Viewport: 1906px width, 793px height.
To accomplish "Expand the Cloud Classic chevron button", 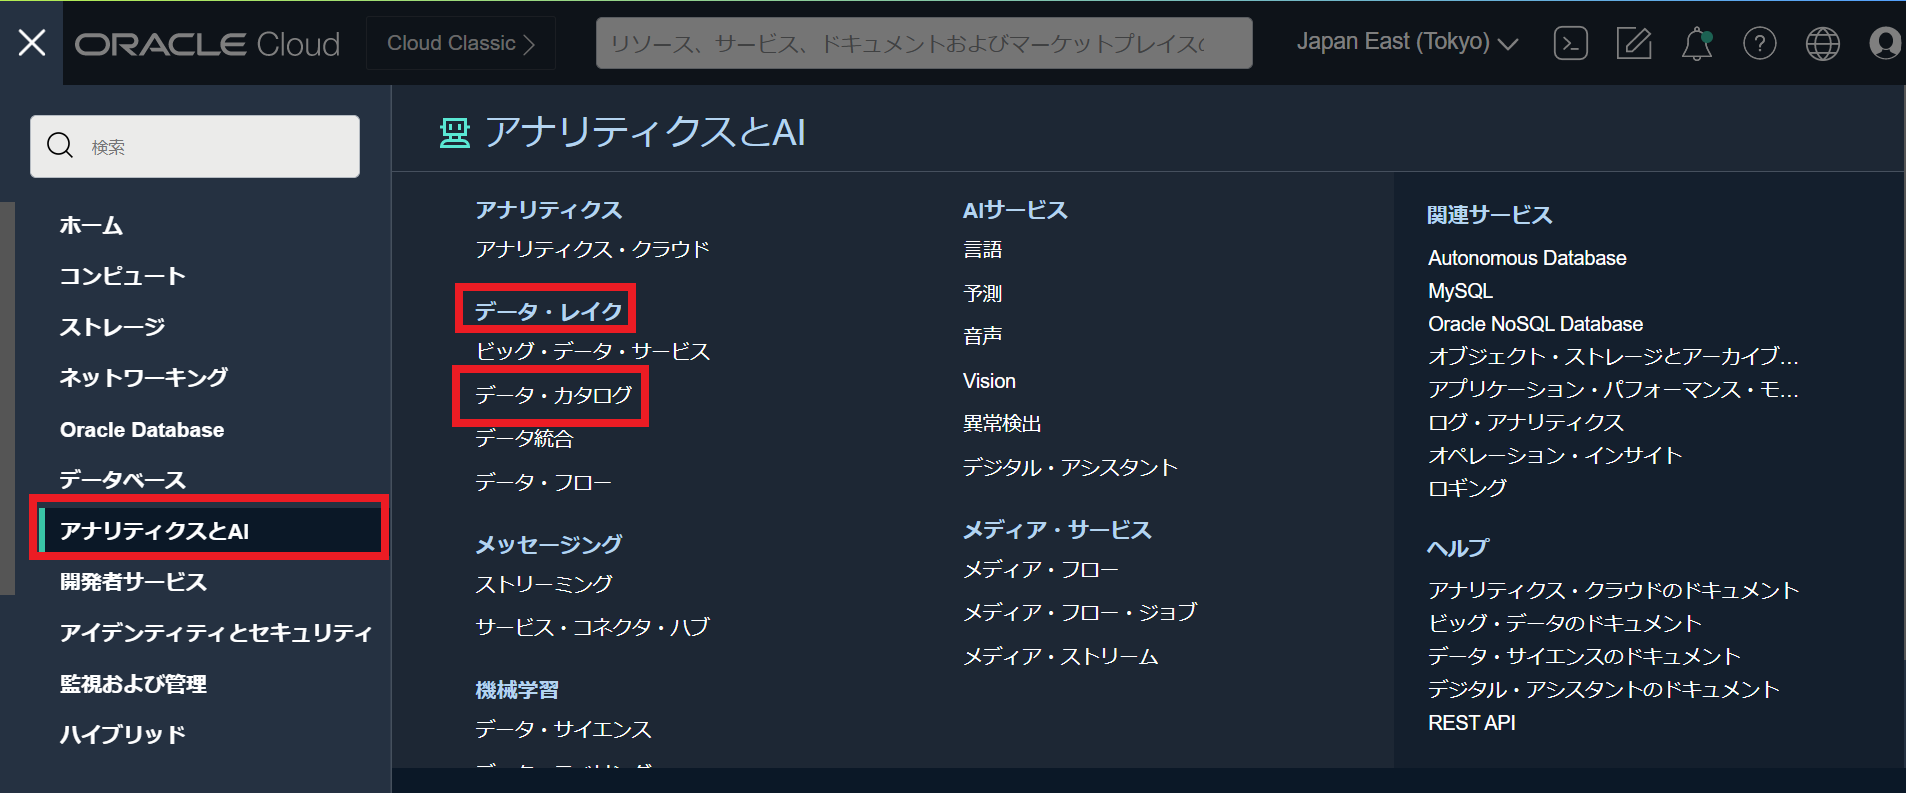I will [x=461, y=43].
